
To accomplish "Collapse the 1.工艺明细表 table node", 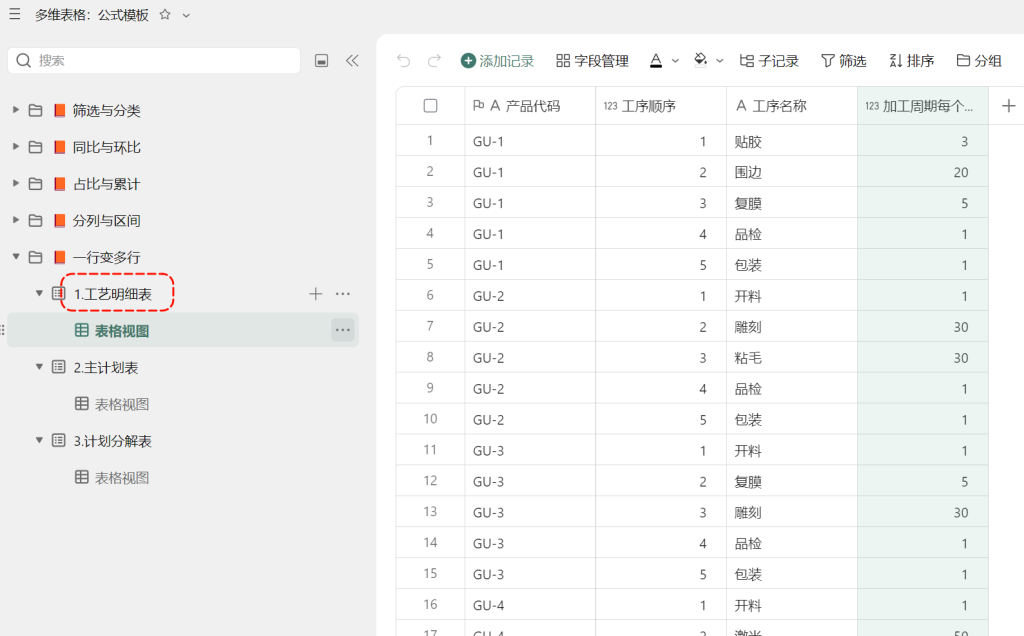I will pyautogui.click(x=39, y=293).
